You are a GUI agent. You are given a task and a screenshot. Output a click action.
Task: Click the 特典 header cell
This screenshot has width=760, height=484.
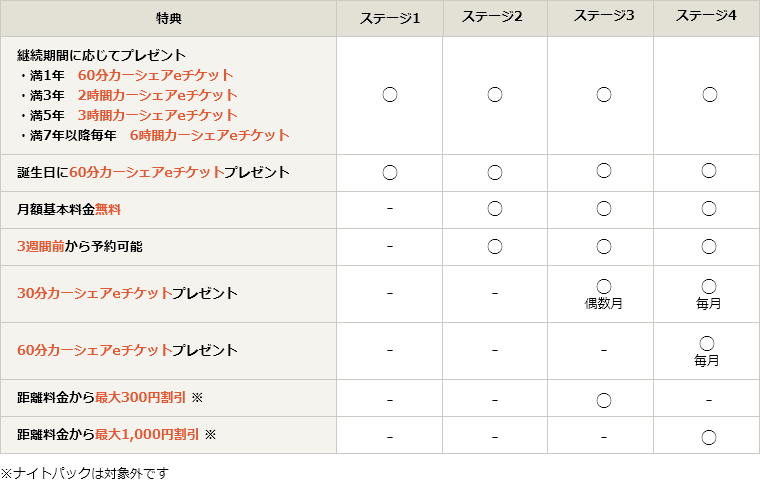169,19
